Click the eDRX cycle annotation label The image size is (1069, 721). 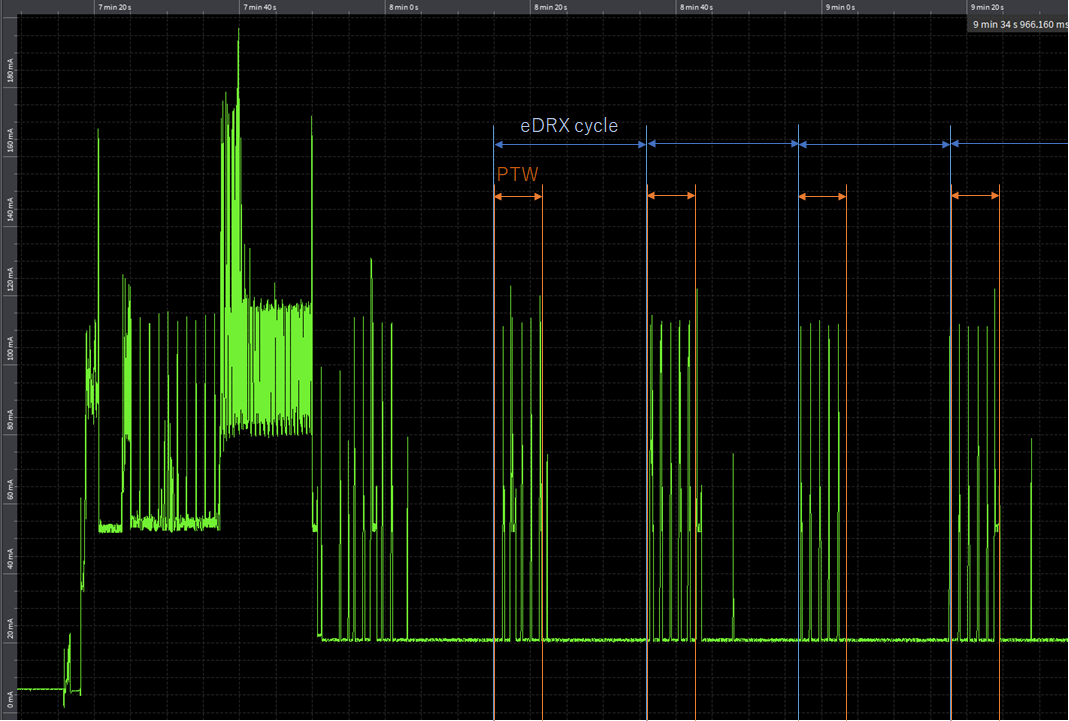[568, 126]
